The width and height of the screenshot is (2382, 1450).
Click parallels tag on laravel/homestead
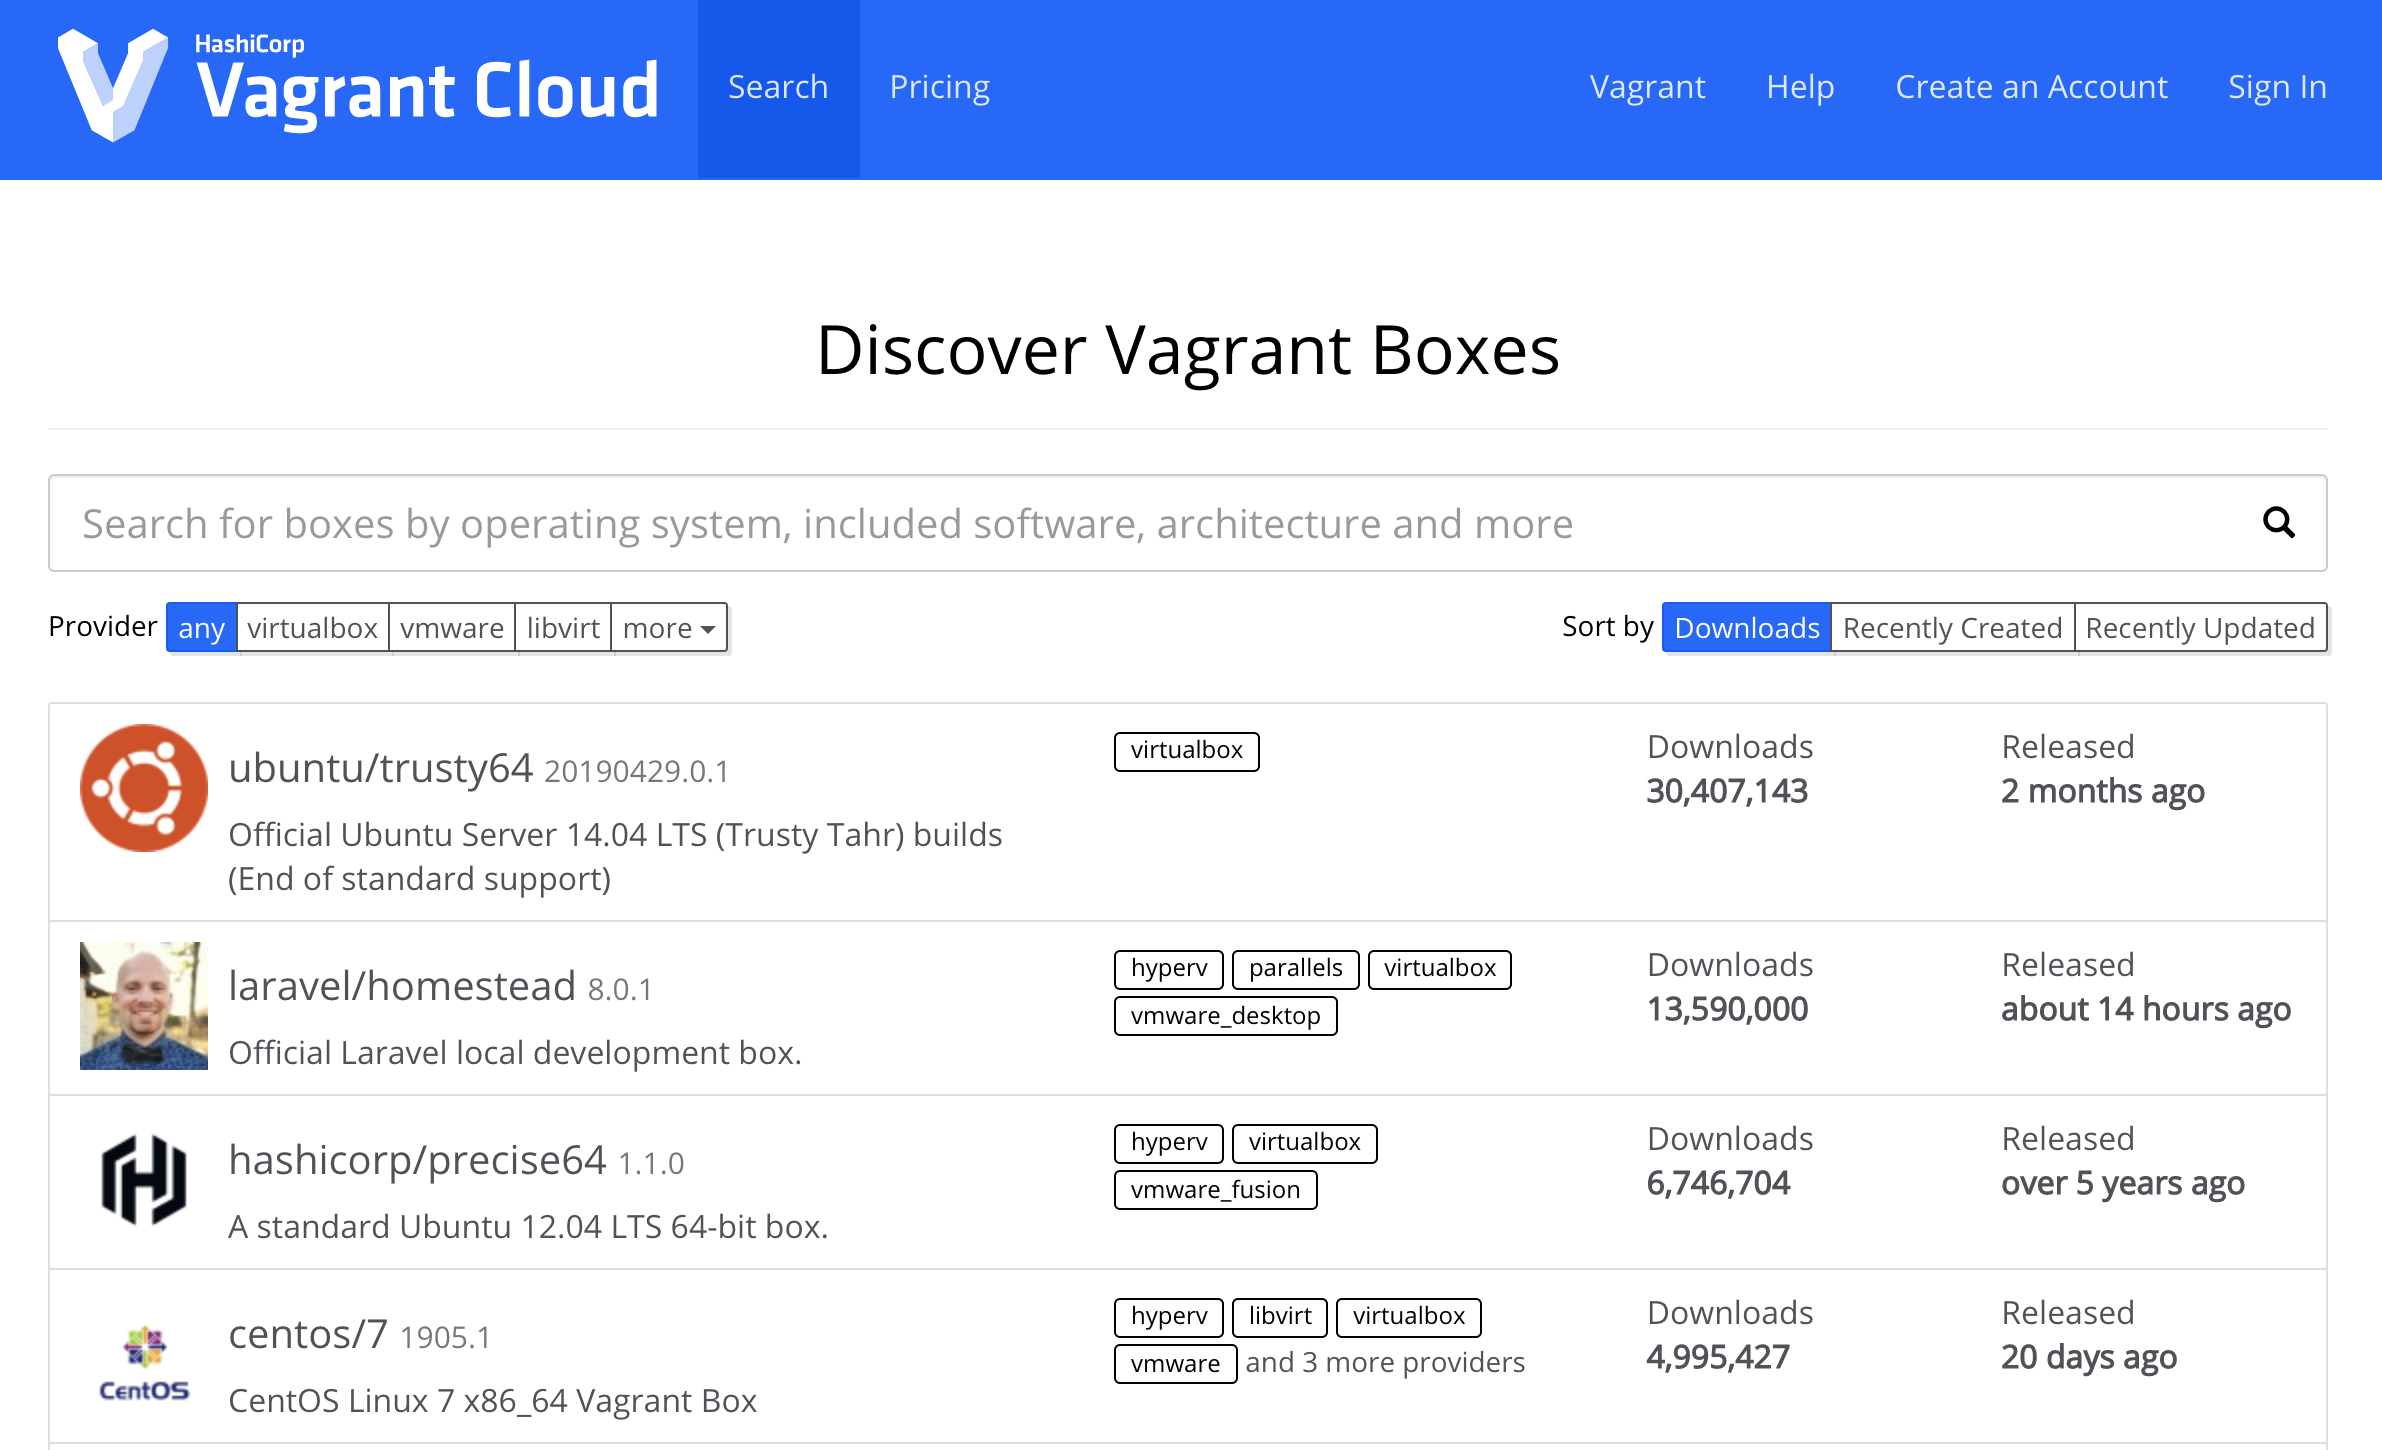click(x=1296, y=969)
